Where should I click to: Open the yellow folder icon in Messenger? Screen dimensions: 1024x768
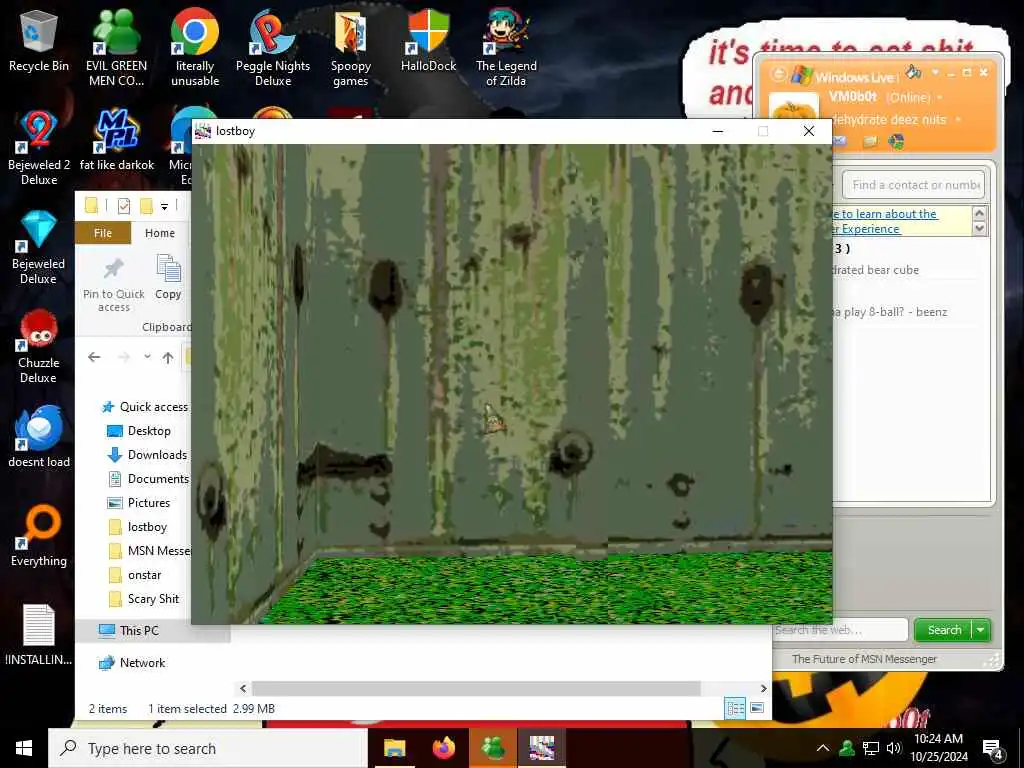pyautogui.click(x=869, y=141)
